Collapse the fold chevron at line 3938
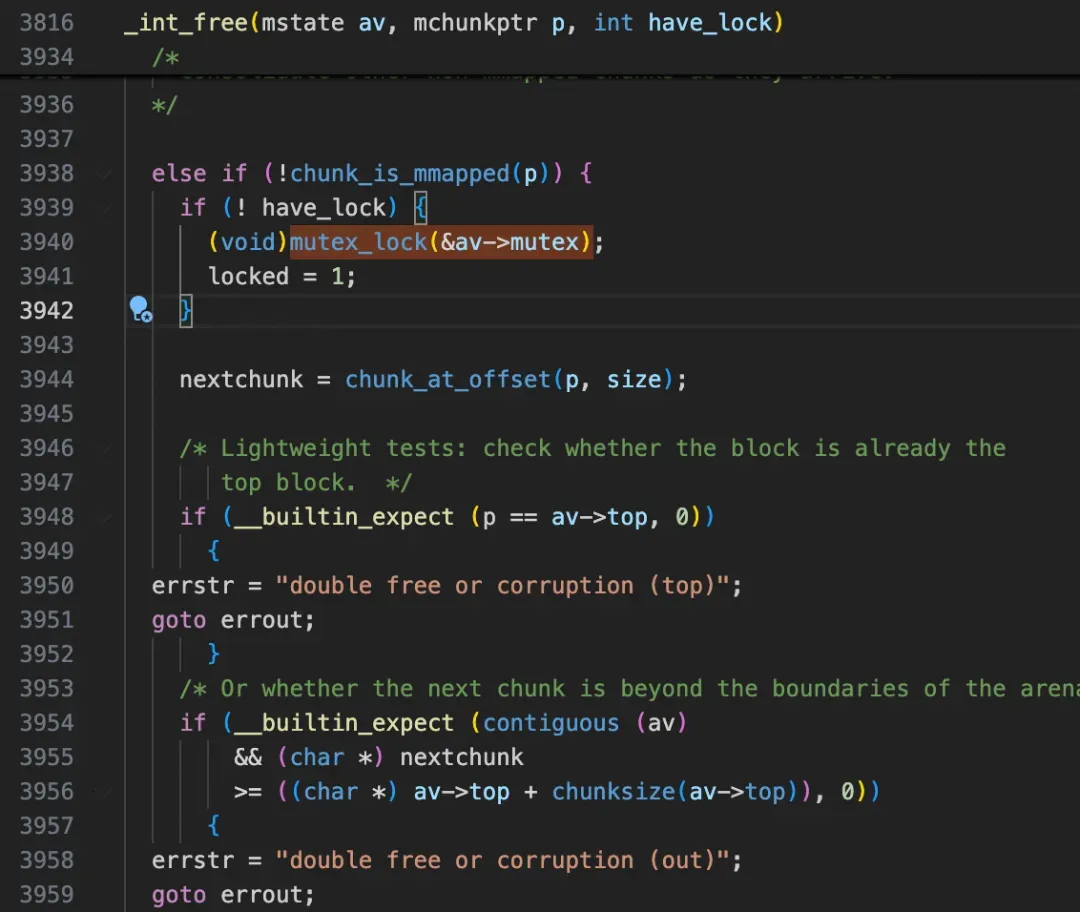Image resolution: width=1080 pixels, height=912 pixels. pyautogui.click(x=105, y=174)
